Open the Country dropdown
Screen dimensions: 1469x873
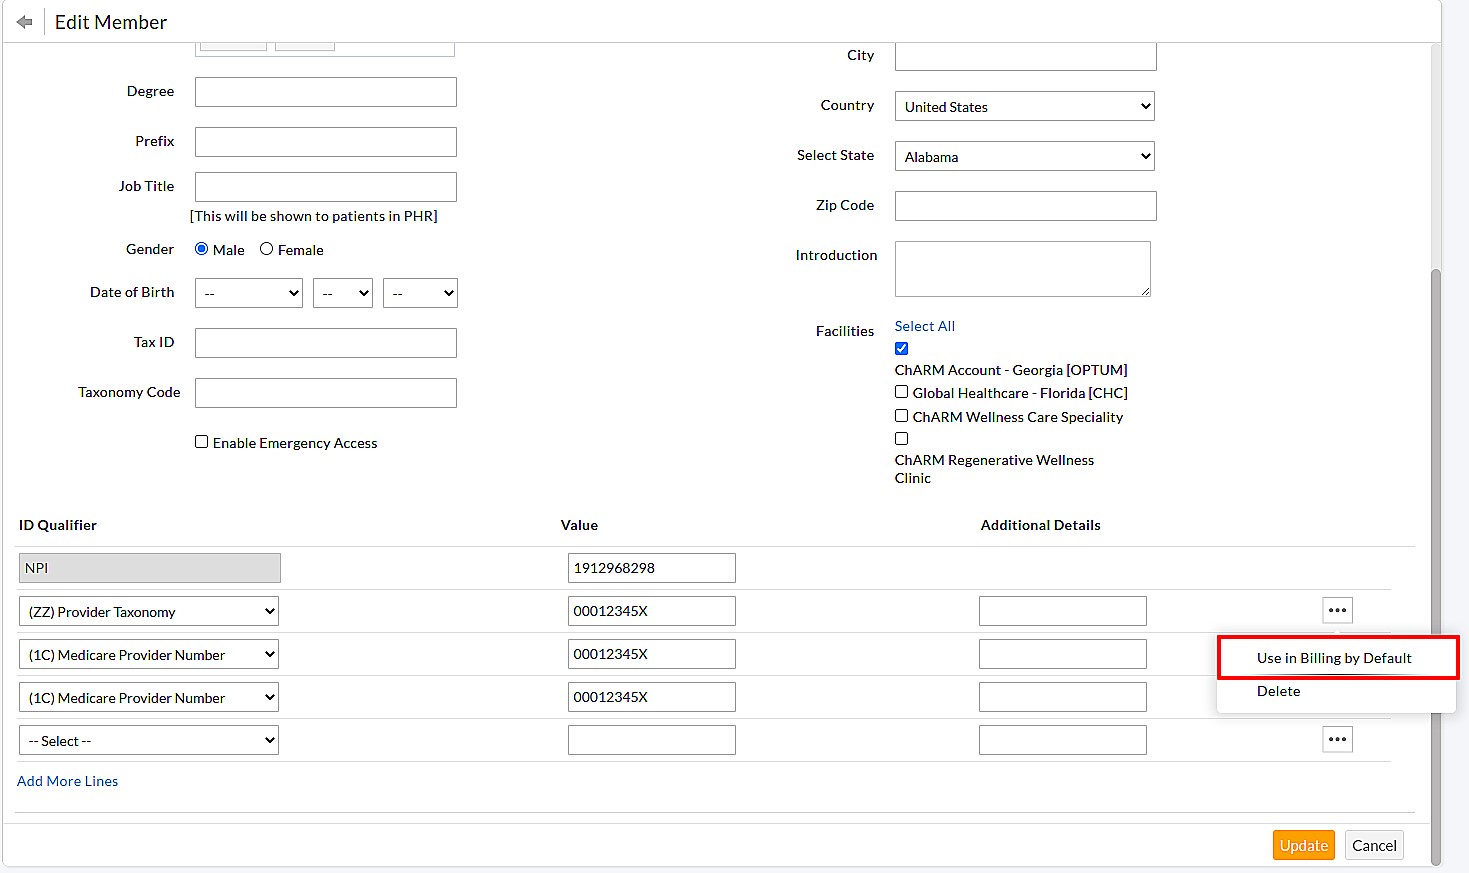[x=1025, y=106]
